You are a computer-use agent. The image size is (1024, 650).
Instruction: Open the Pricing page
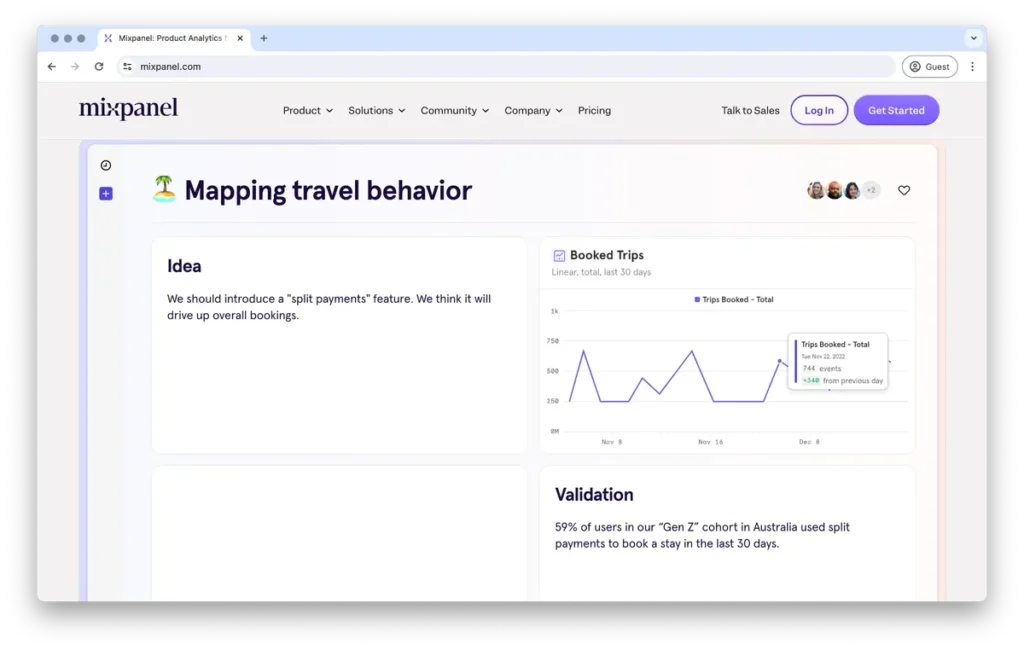(594, 110)
